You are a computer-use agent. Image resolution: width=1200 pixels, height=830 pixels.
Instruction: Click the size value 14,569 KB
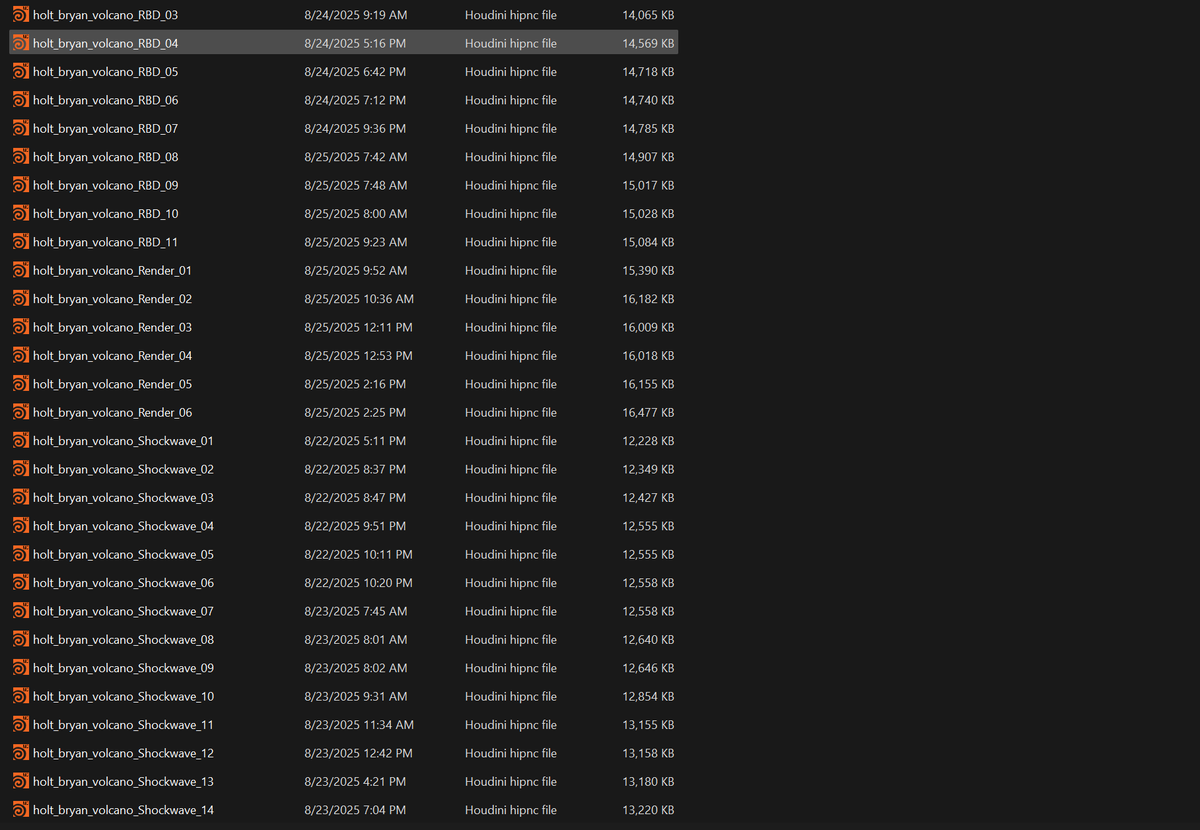pos(648,43)
